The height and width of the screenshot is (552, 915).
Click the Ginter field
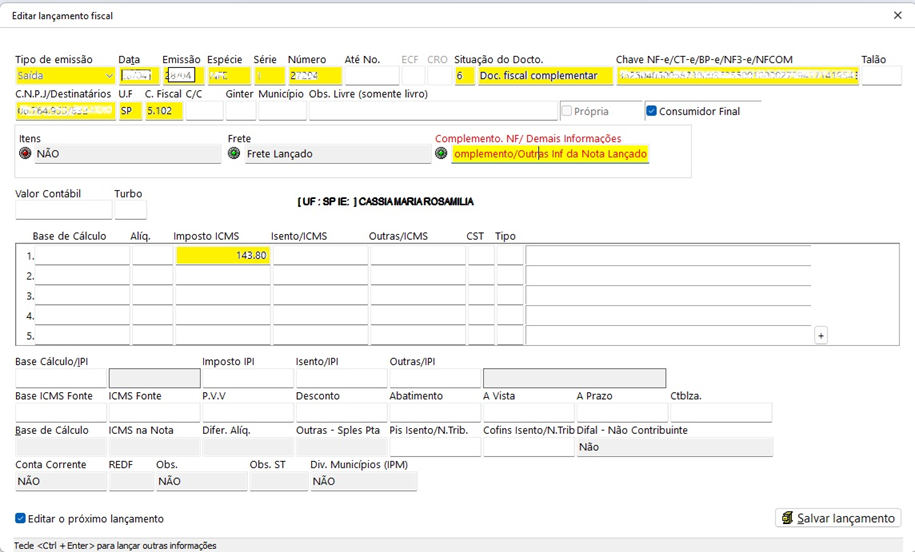tap(241, 111)
